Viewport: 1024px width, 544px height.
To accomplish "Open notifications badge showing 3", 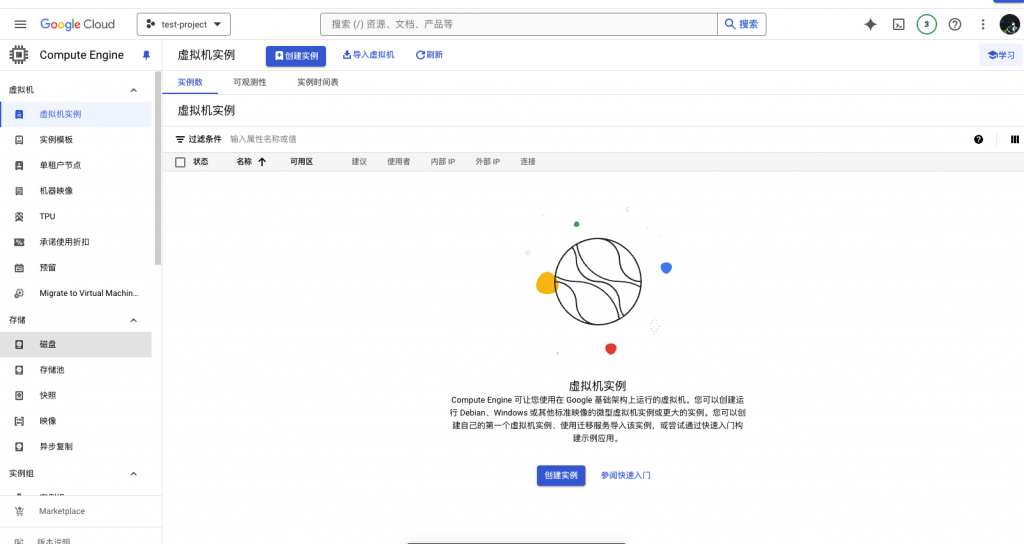I will pos(926,24).
